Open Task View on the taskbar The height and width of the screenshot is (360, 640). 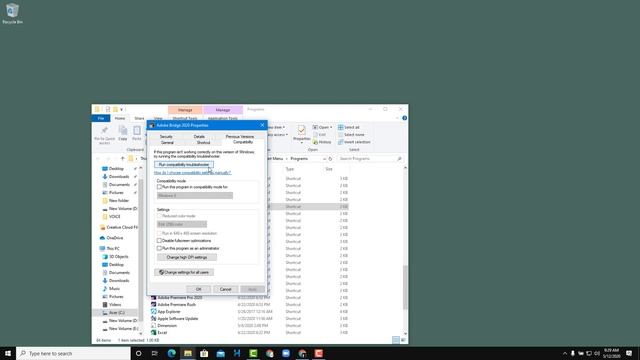(x=155, y=353)
